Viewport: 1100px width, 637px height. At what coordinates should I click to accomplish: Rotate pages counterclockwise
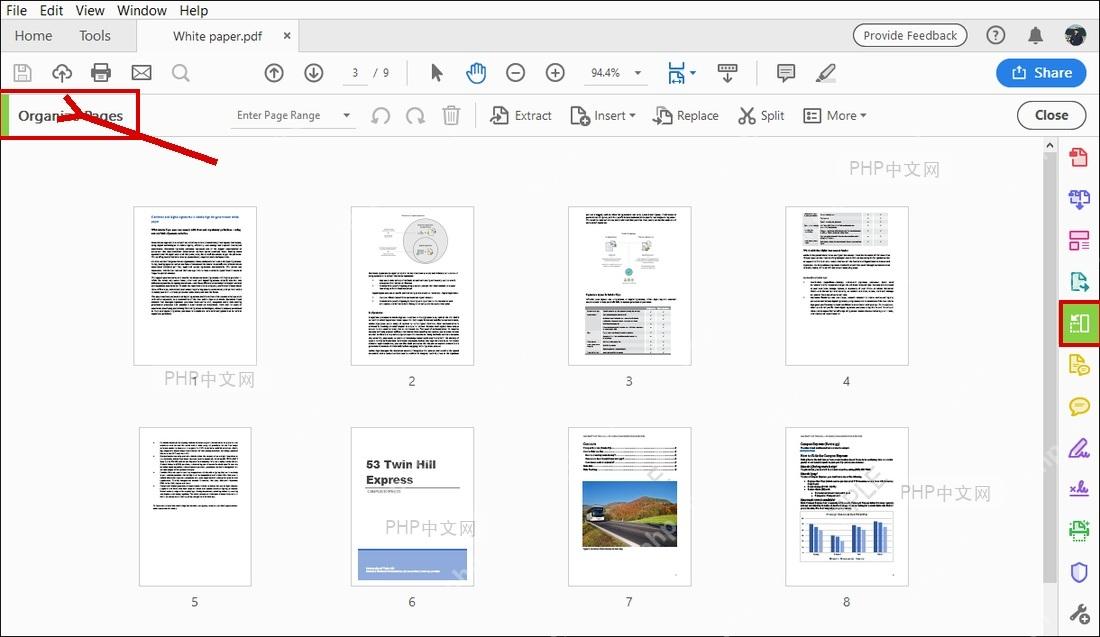(380, 116)
